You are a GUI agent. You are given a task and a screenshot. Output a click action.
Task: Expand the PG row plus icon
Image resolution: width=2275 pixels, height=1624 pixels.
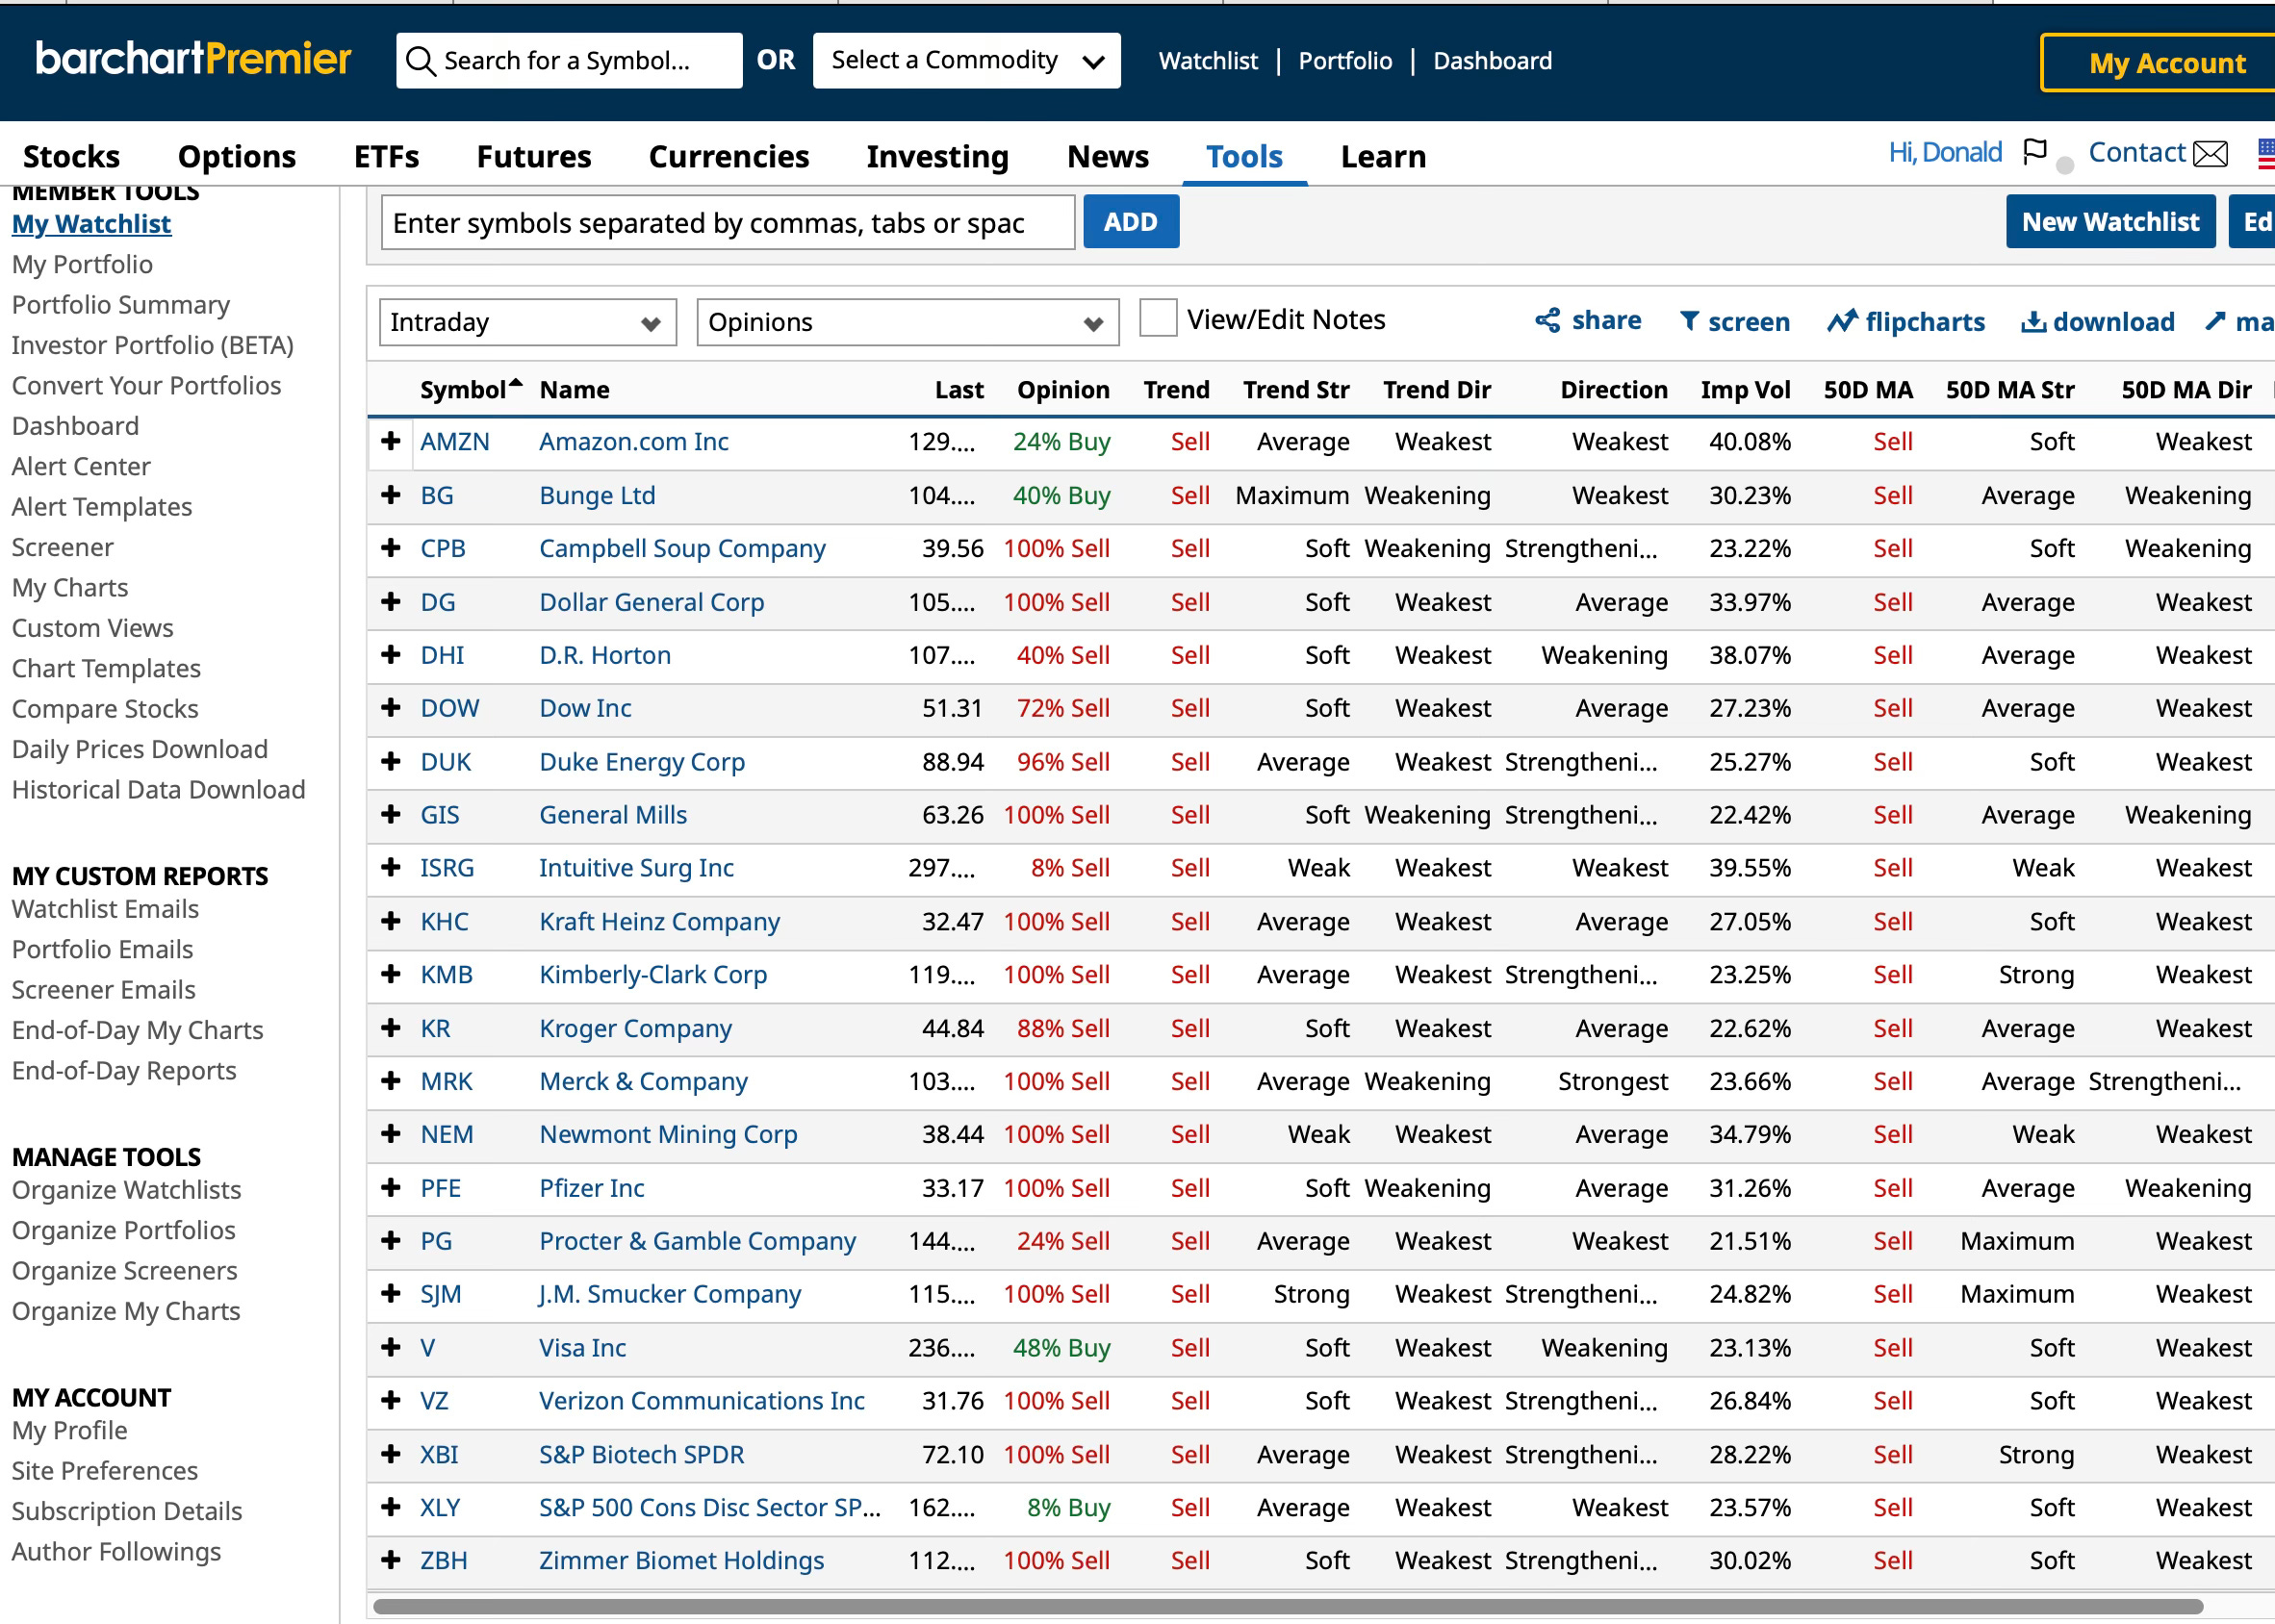(x=391, y=1241)
